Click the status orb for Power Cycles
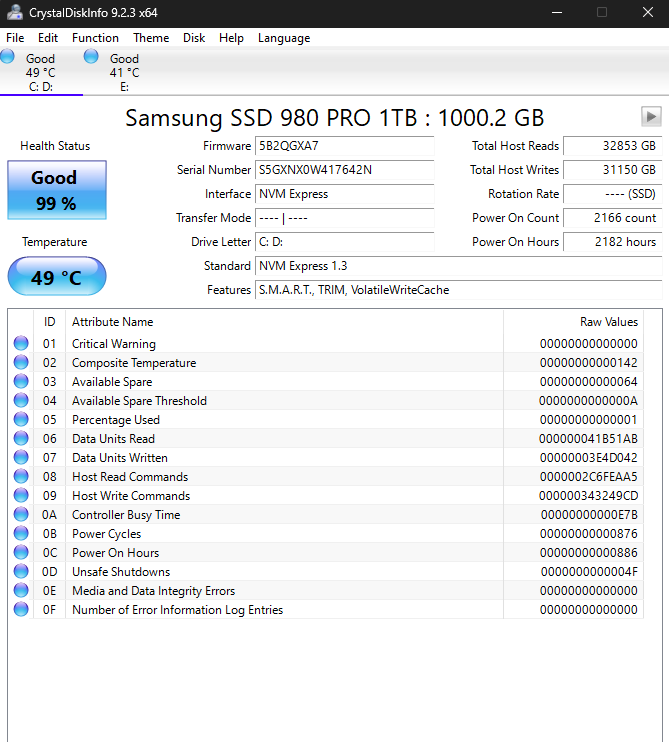Image resolution: width=669 pixels, height=742 pixels. pos(21,533)
